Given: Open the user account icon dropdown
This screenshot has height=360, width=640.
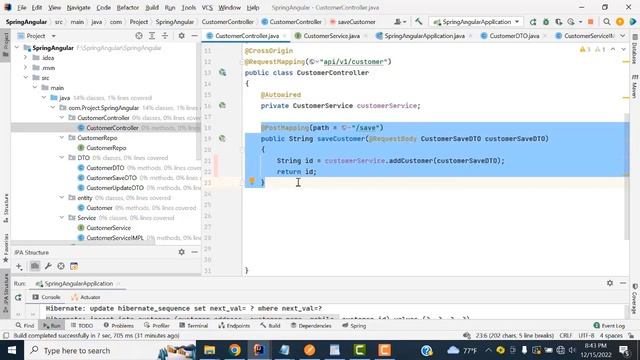Looking at the screenshot, I should (400, 22).
